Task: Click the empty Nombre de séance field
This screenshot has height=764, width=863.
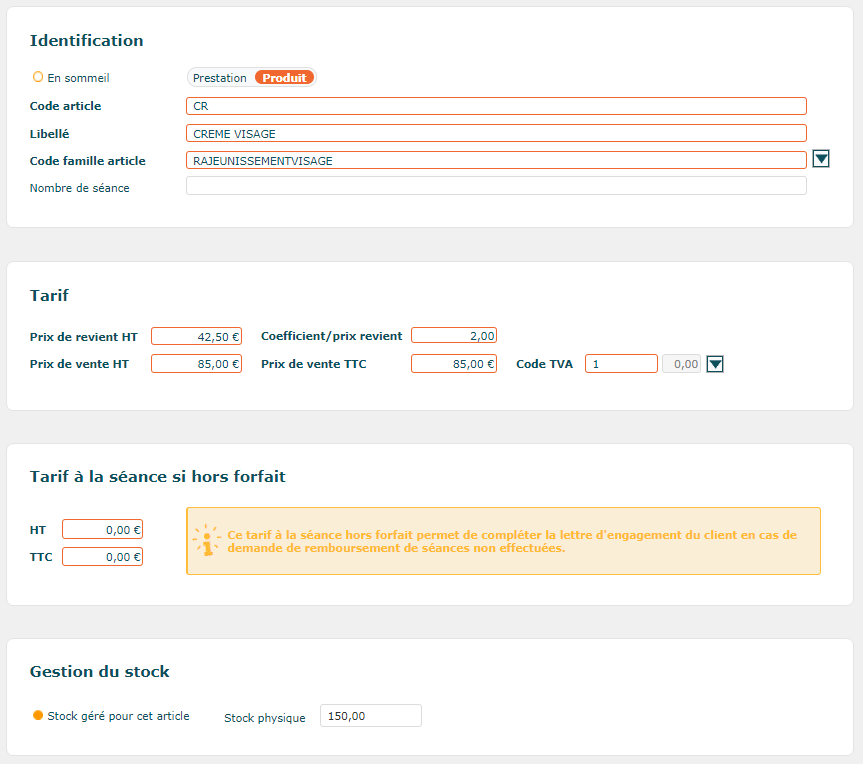Action: [x=496, y=185]
